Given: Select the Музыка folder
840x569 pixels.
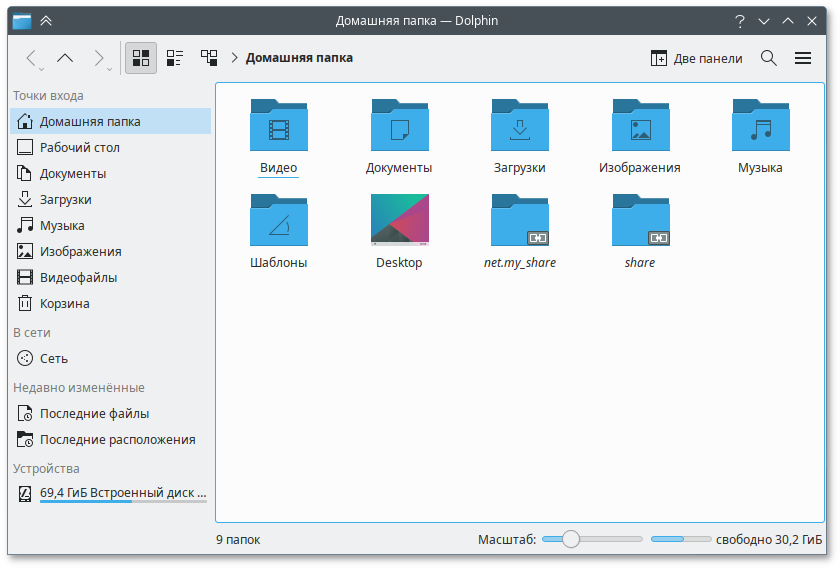Looking at the screenshot, I should (760, 126).
